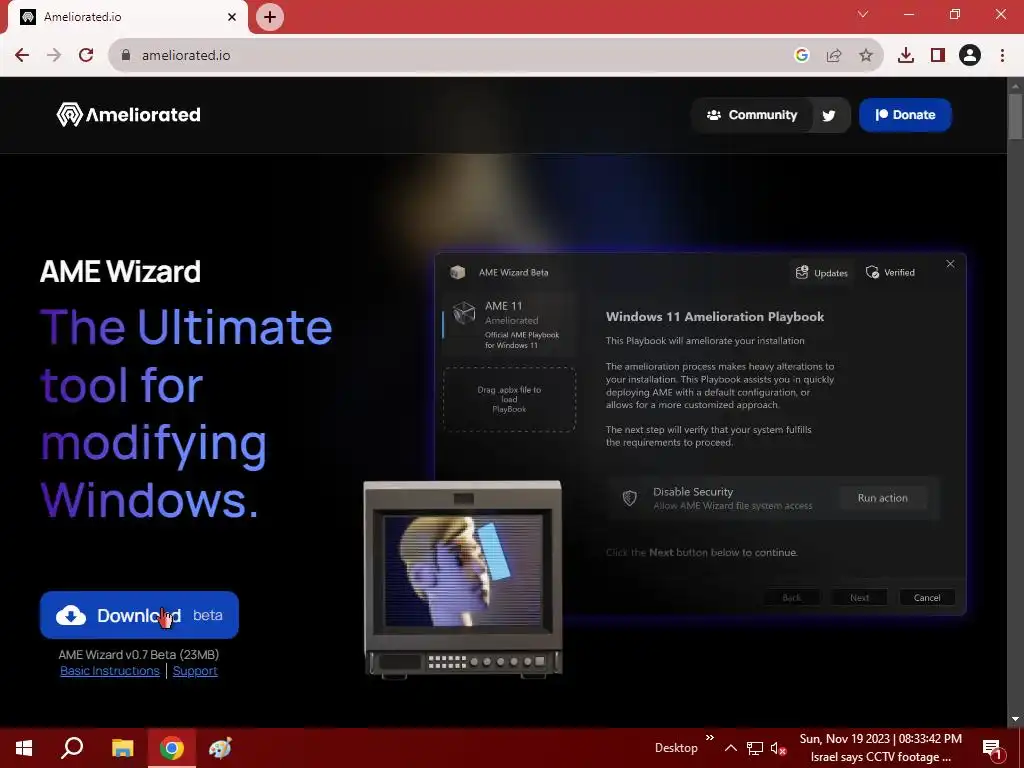The image size is (1024, 768).
Task: Click the browser forward arrow
Action: pos(54,56)
